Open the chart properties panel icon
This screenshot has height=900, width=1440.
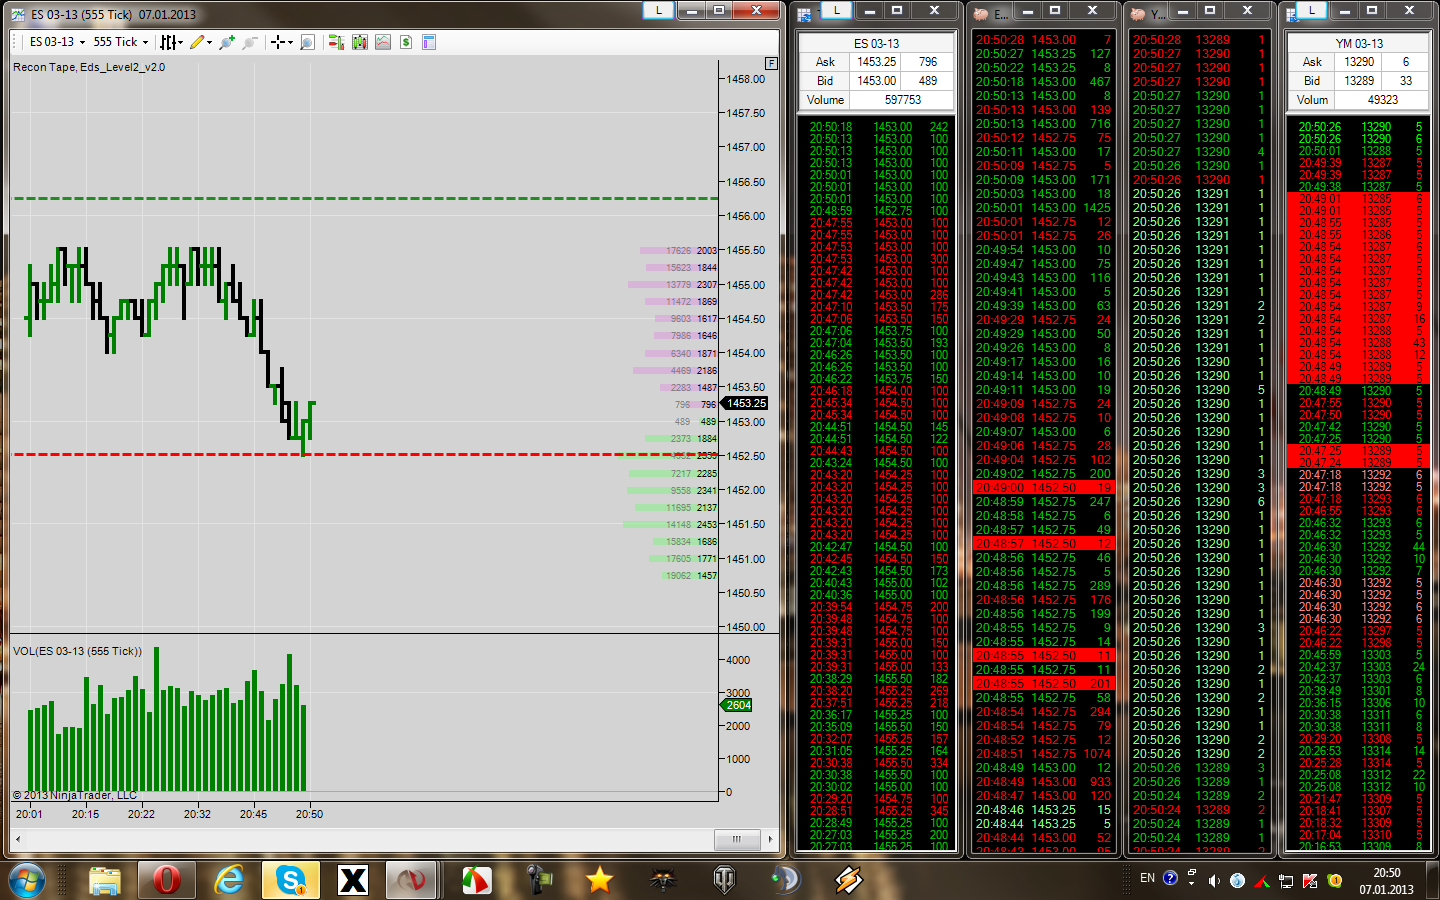pos(429,42)
